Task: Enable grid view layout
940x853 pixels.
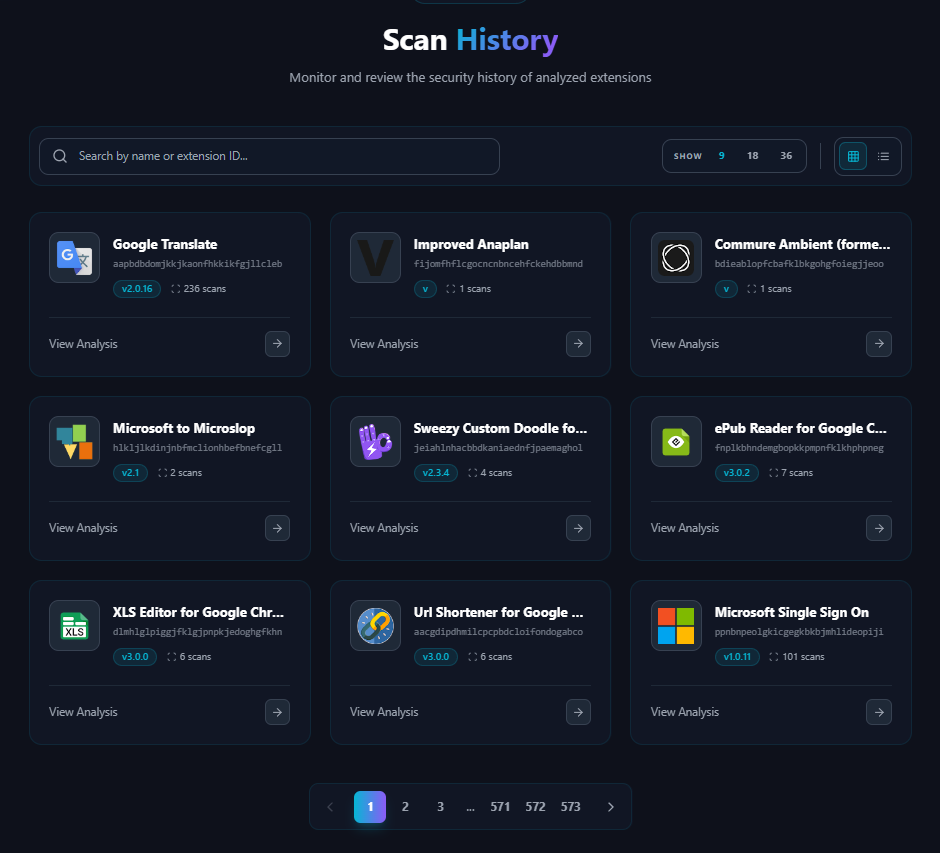Action: (852, 156)
